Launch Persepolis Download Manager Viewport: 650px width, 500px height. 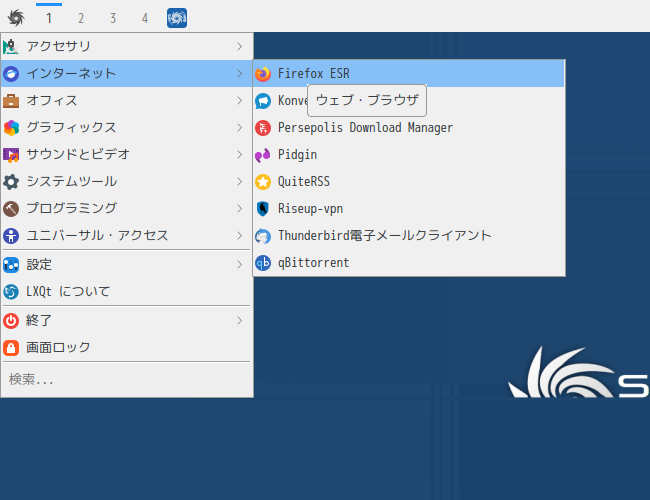[x=409, y=128]
